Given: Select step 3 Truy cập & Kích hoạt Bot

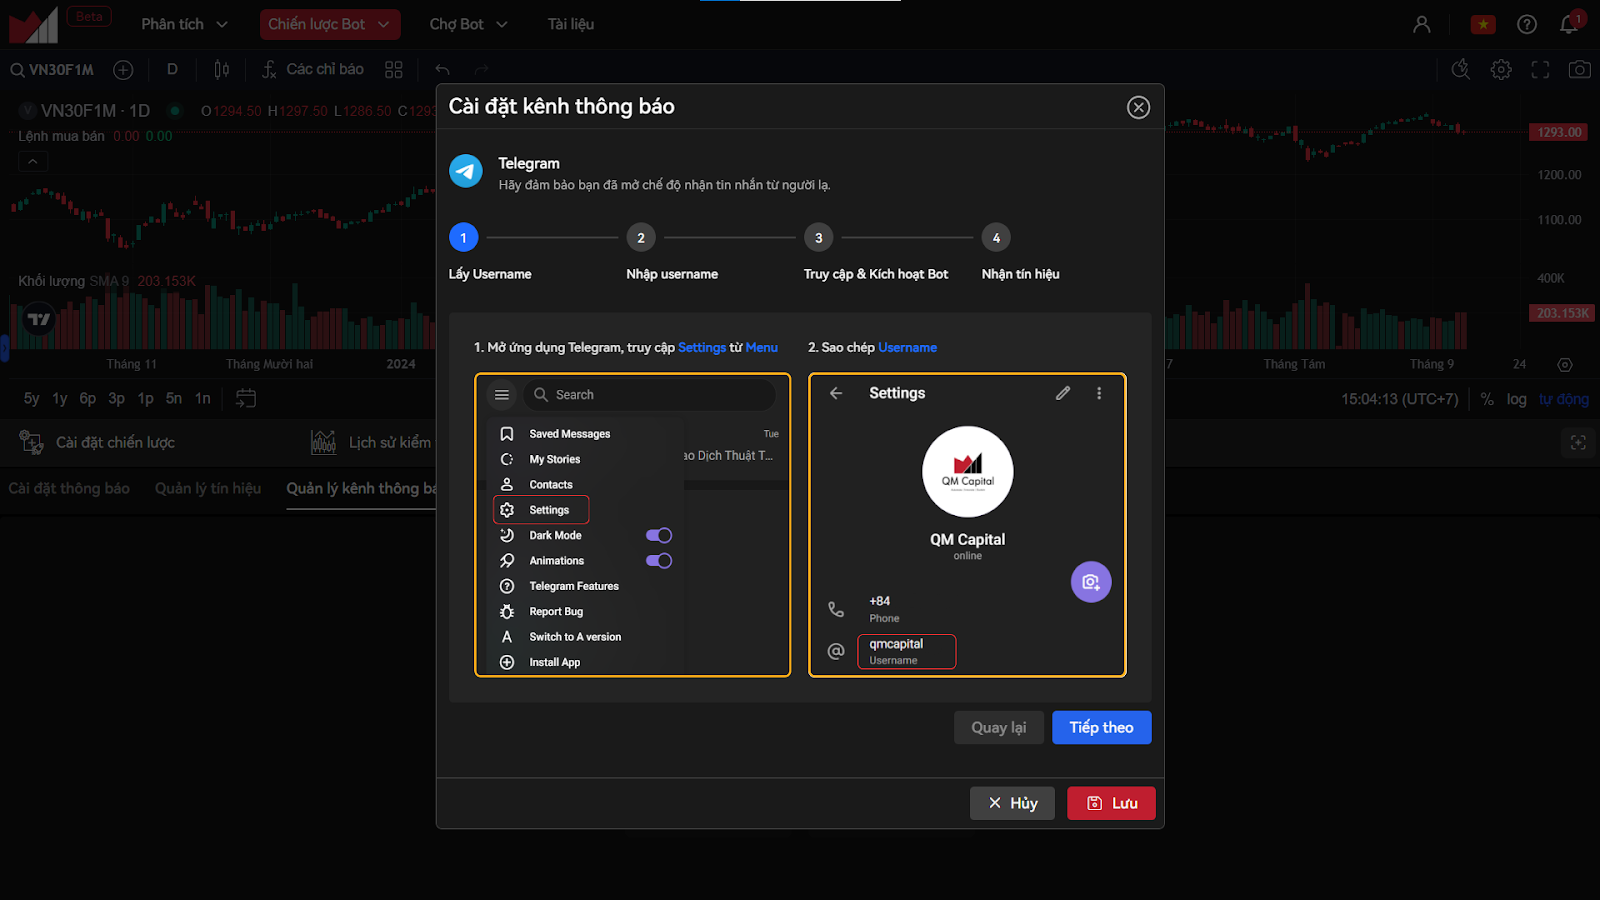Looking at the screenshot, I should click(818, 238).
